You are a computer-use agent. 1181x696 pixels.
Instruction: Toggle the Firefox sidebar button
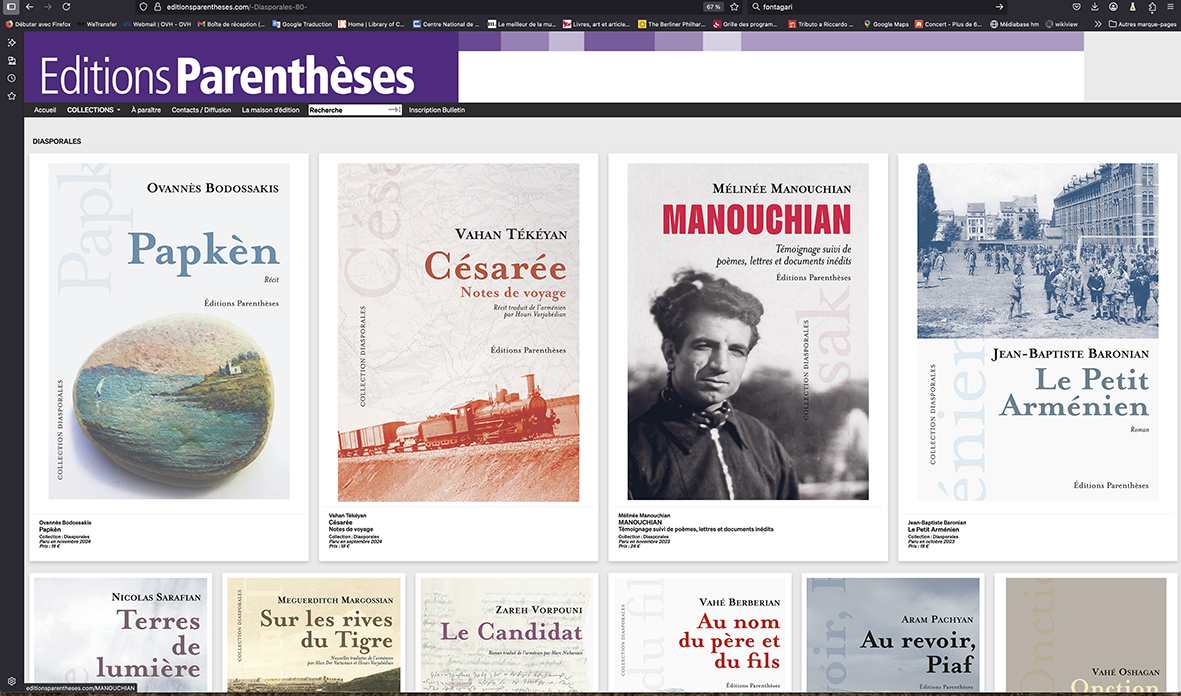point(11,7)
